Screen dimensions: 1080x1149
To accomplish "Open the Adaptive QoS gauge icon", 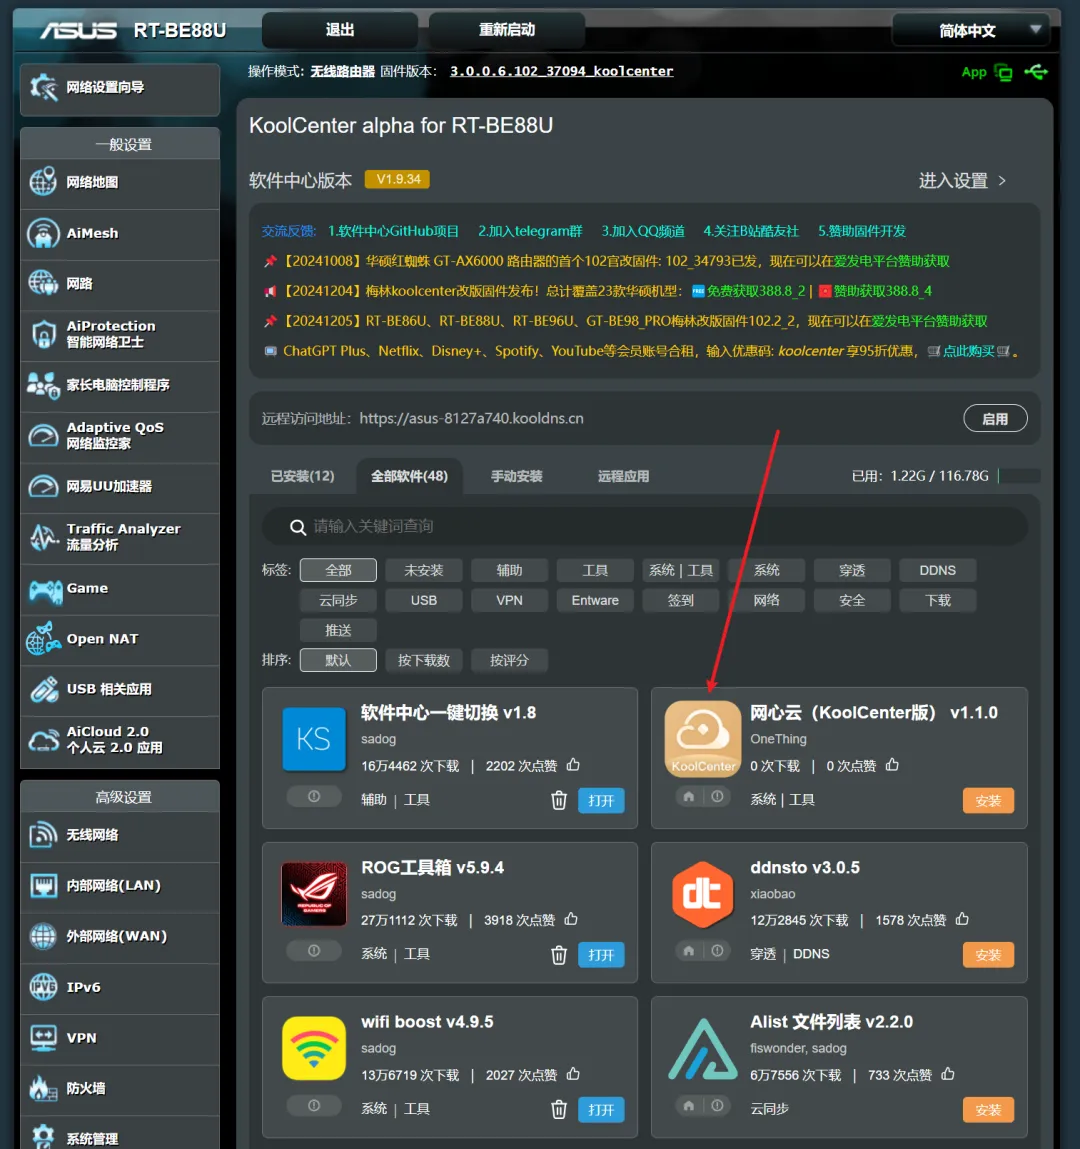I will pos(43,435).
